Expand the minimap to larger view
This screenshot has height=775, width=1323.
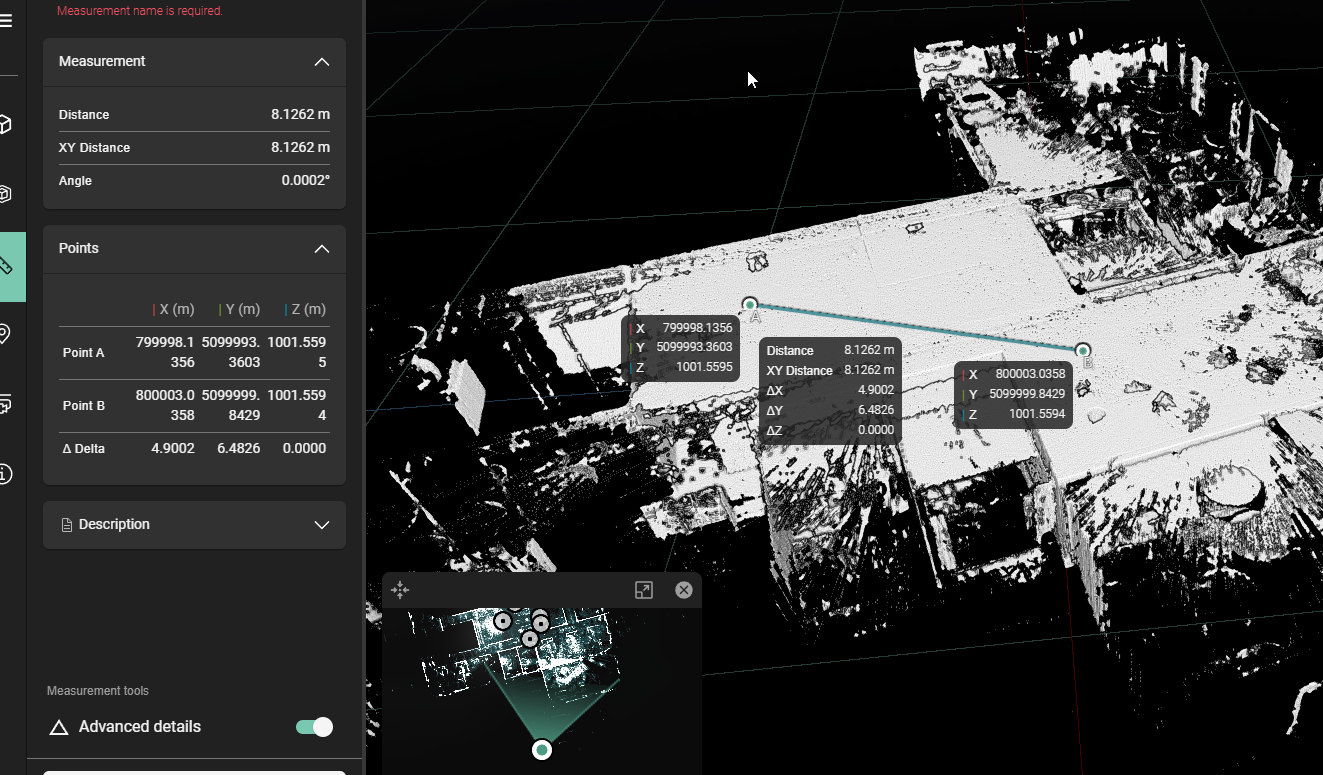[644, 590]
